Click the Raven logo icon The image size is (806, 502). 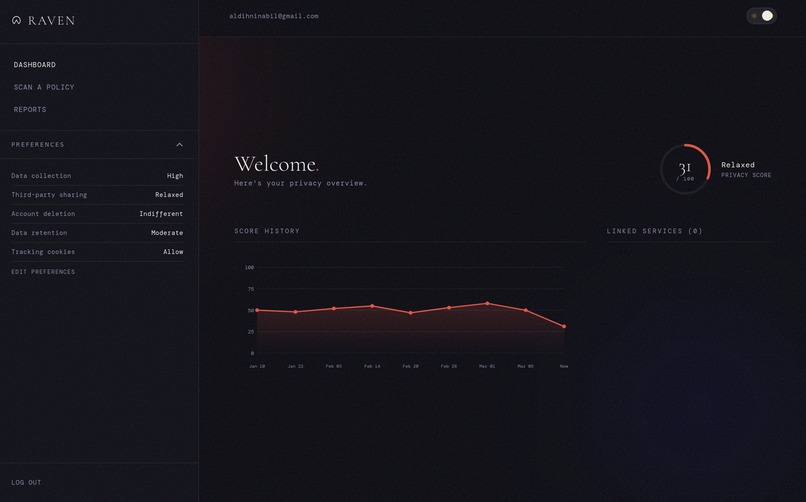point(16,20)
